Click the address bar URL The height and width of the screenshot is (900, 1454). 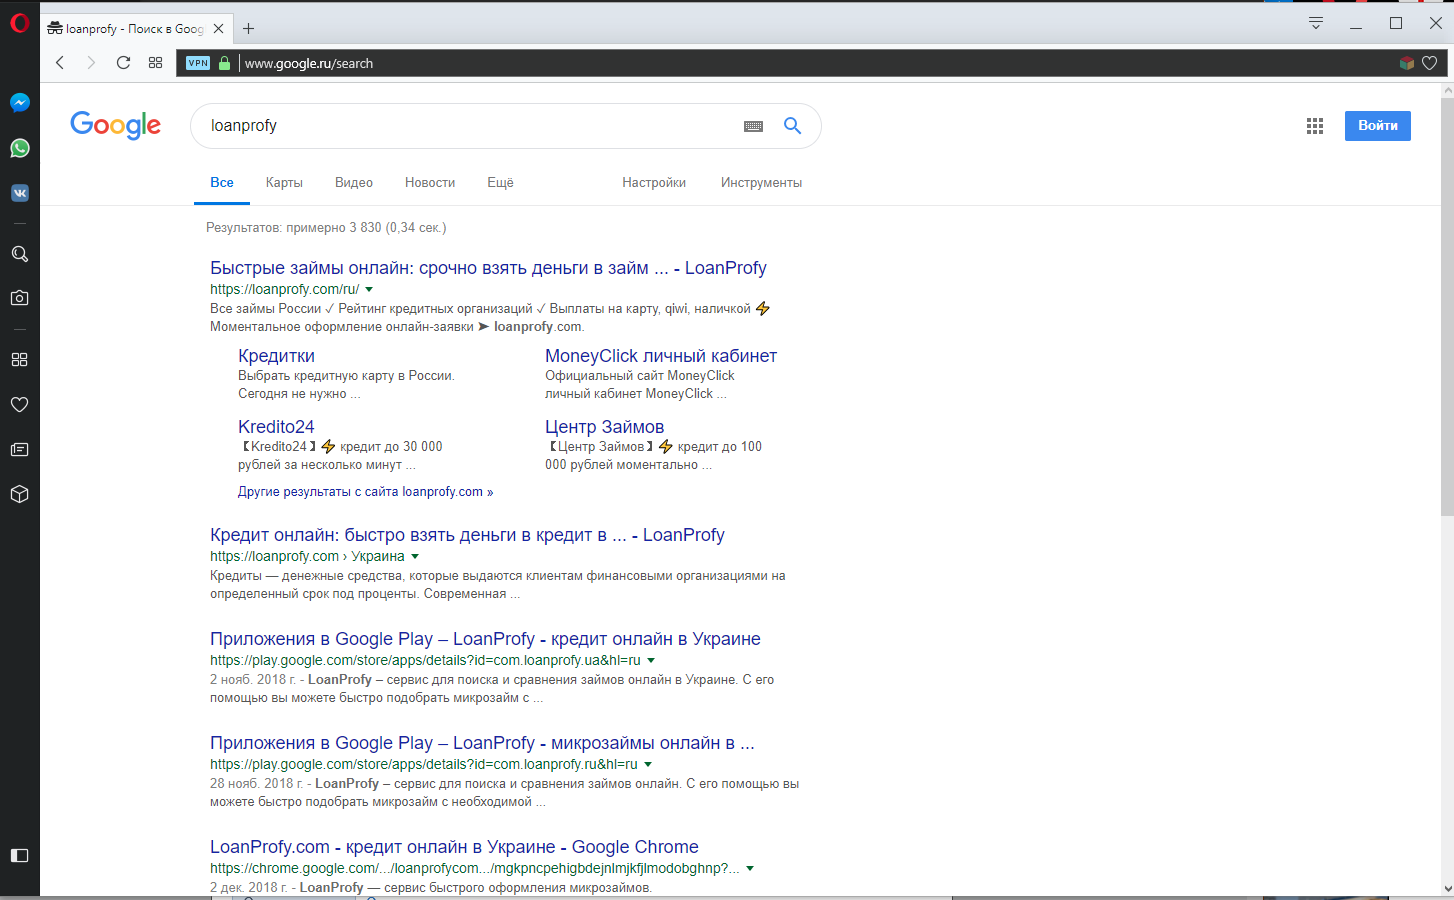(309, 63)
